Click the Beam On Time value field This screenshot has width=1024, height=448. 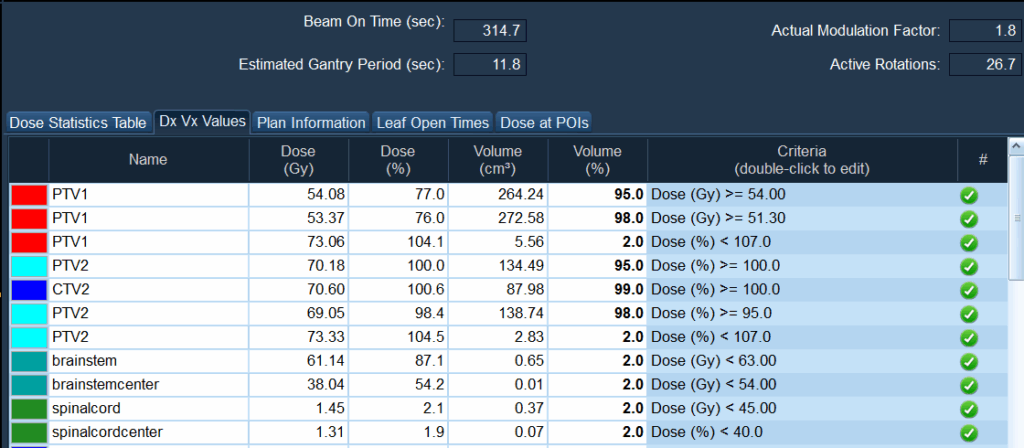coord(490,31)
